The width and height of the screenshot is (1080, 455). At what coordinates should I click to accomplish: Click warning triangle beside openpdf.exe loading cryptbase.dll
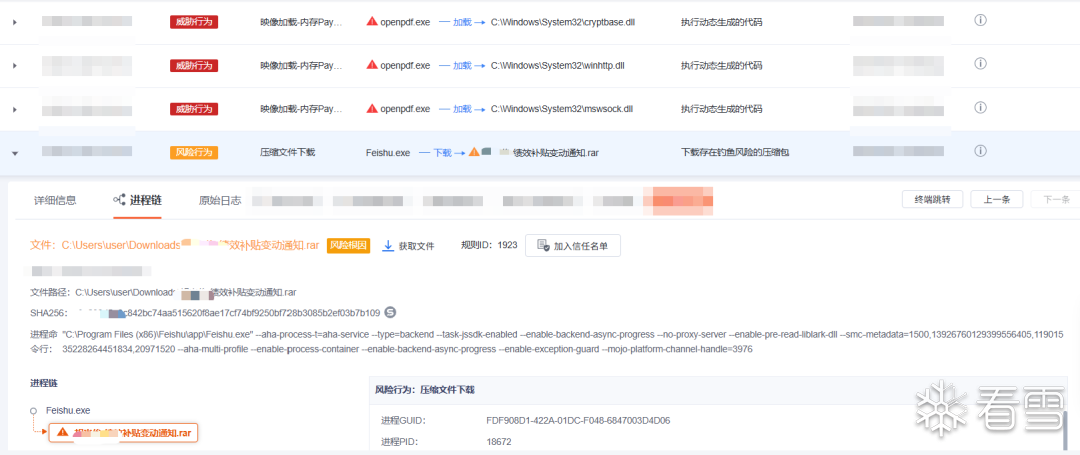[372, 21]
